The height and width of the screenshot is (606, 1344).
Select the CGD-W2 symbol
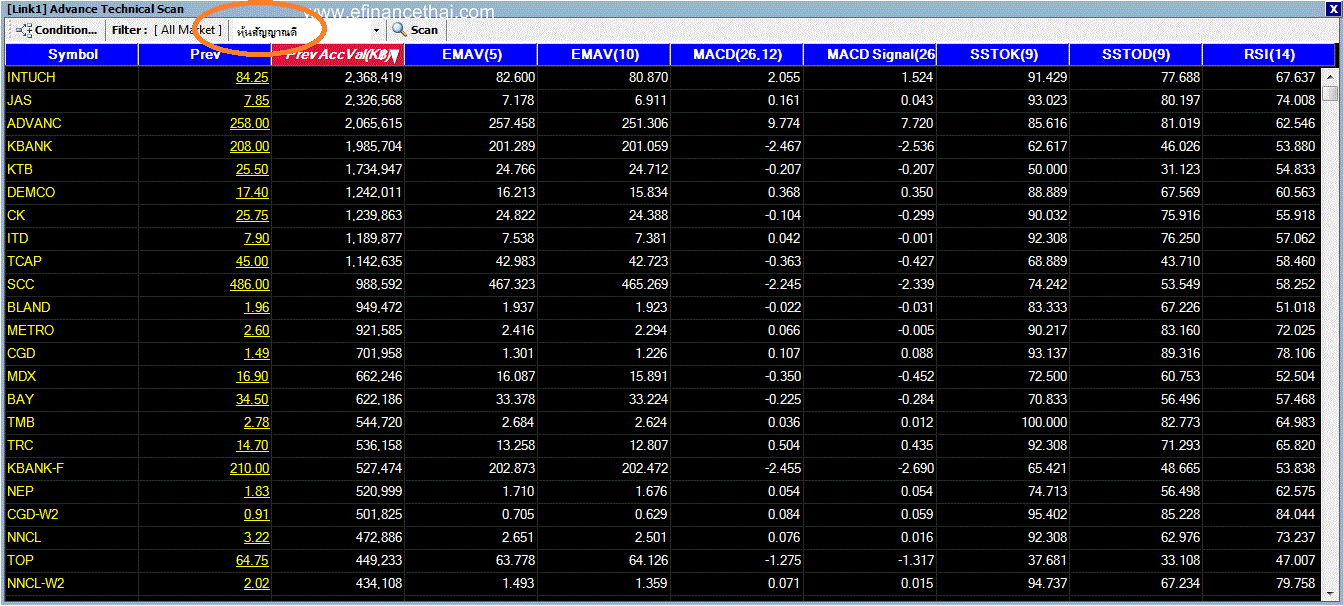click(33, 514)
